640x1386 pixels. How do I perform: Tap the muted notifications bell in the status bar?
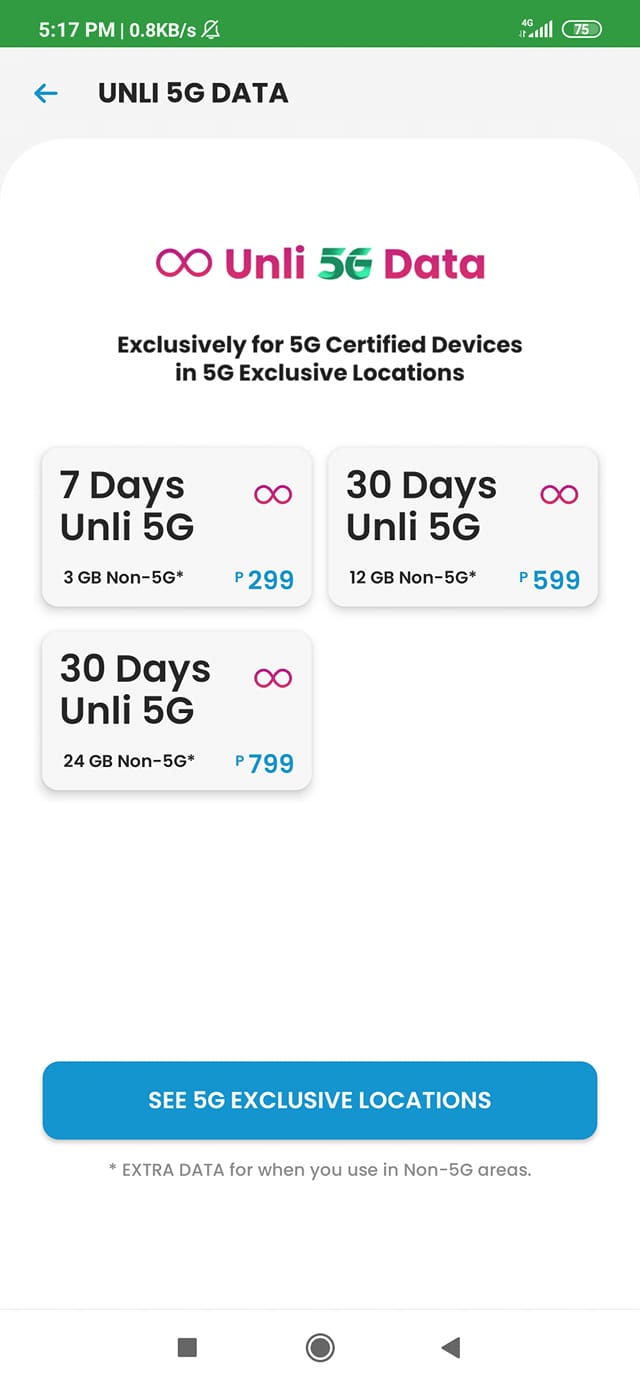click(x=211, y=29)
